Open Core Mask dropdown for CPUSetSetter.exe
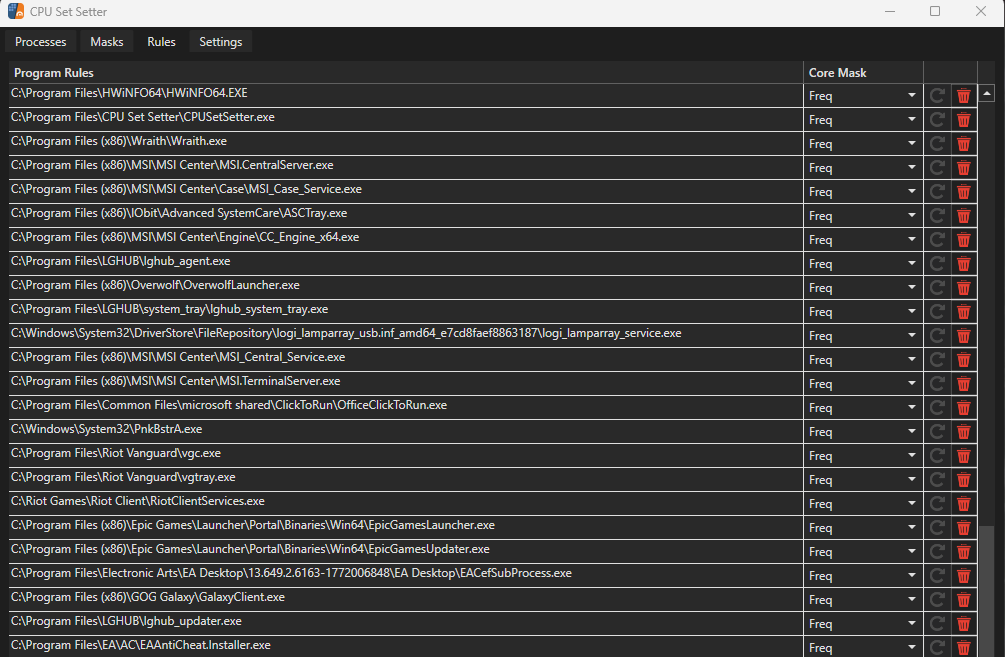The height and width of the screenshot is (657, 1005). 863,120
